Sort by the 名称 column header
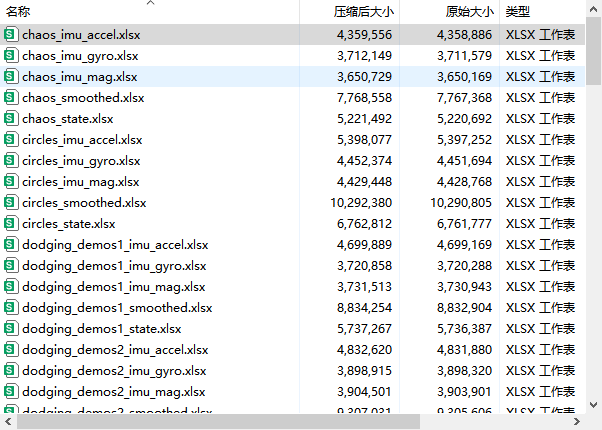 (x=150, y=12)
